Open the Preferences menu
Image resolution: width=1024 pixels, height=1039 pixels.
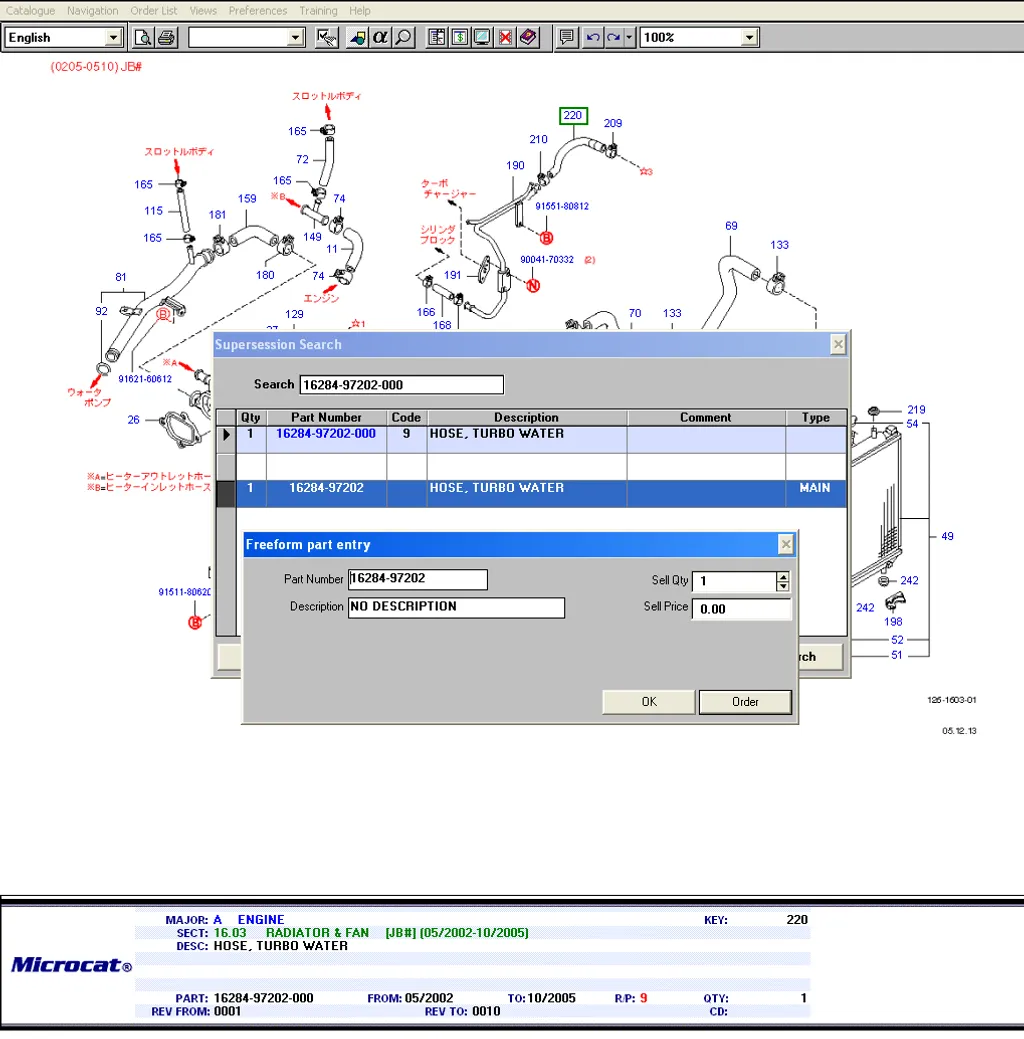click(258, 11)
